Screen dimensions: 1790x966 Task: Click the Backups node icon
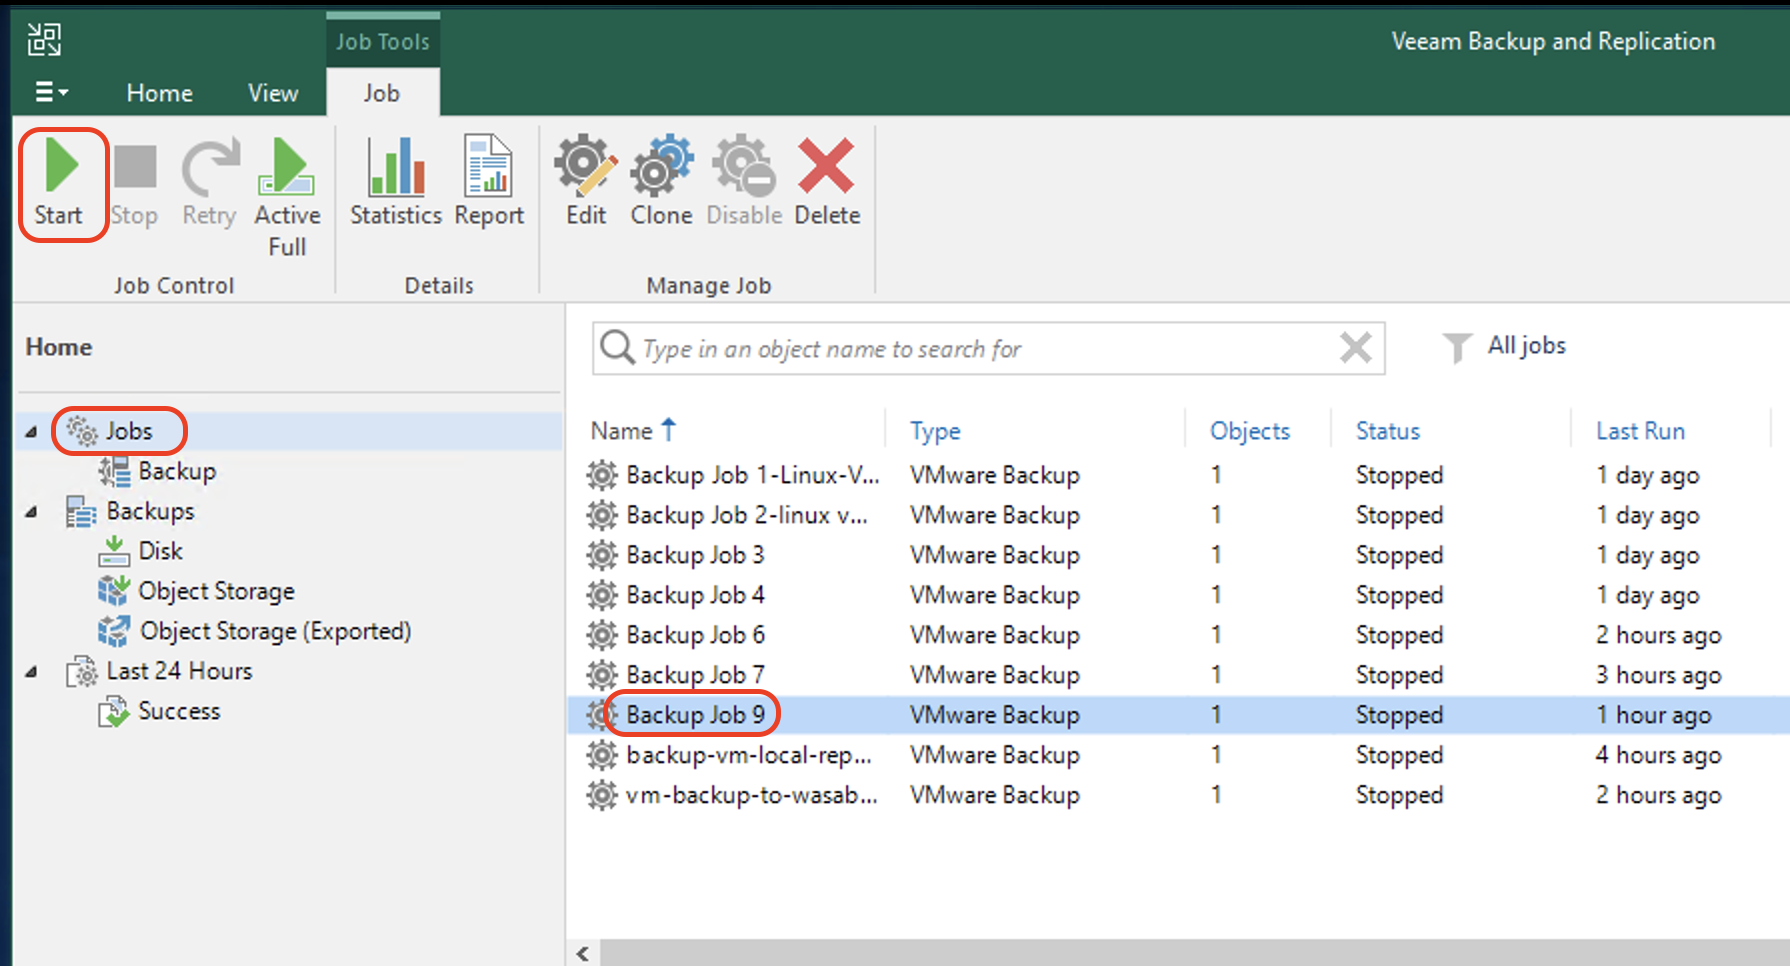(80, 511)
